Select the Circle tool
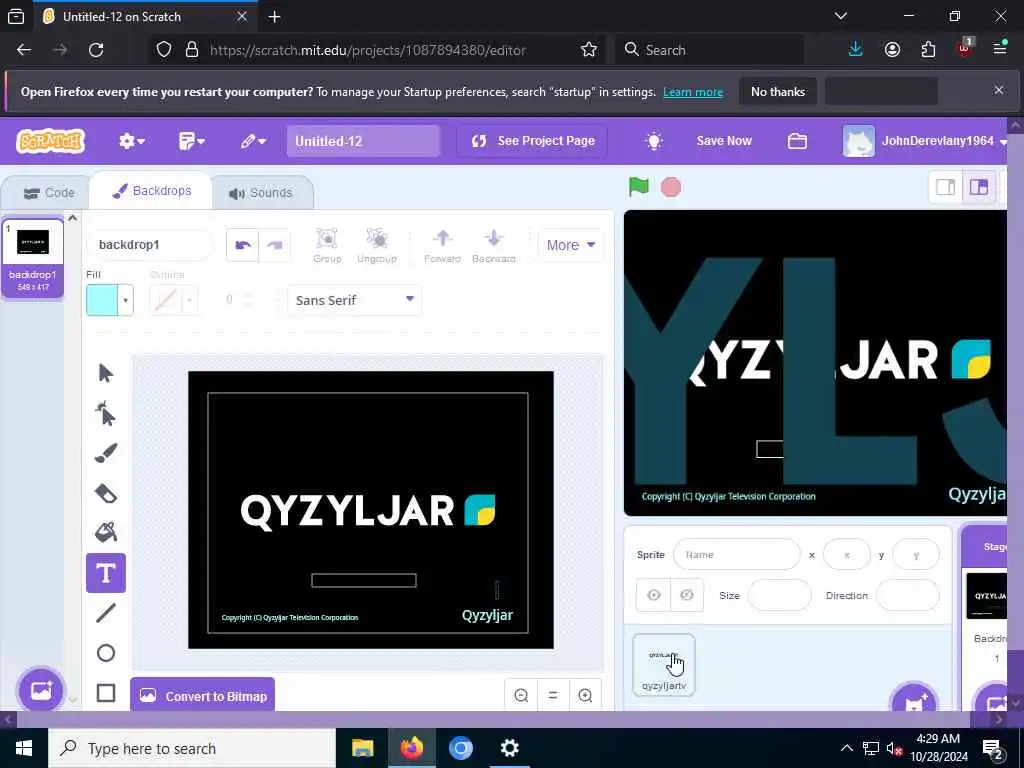 click(106, 653)
